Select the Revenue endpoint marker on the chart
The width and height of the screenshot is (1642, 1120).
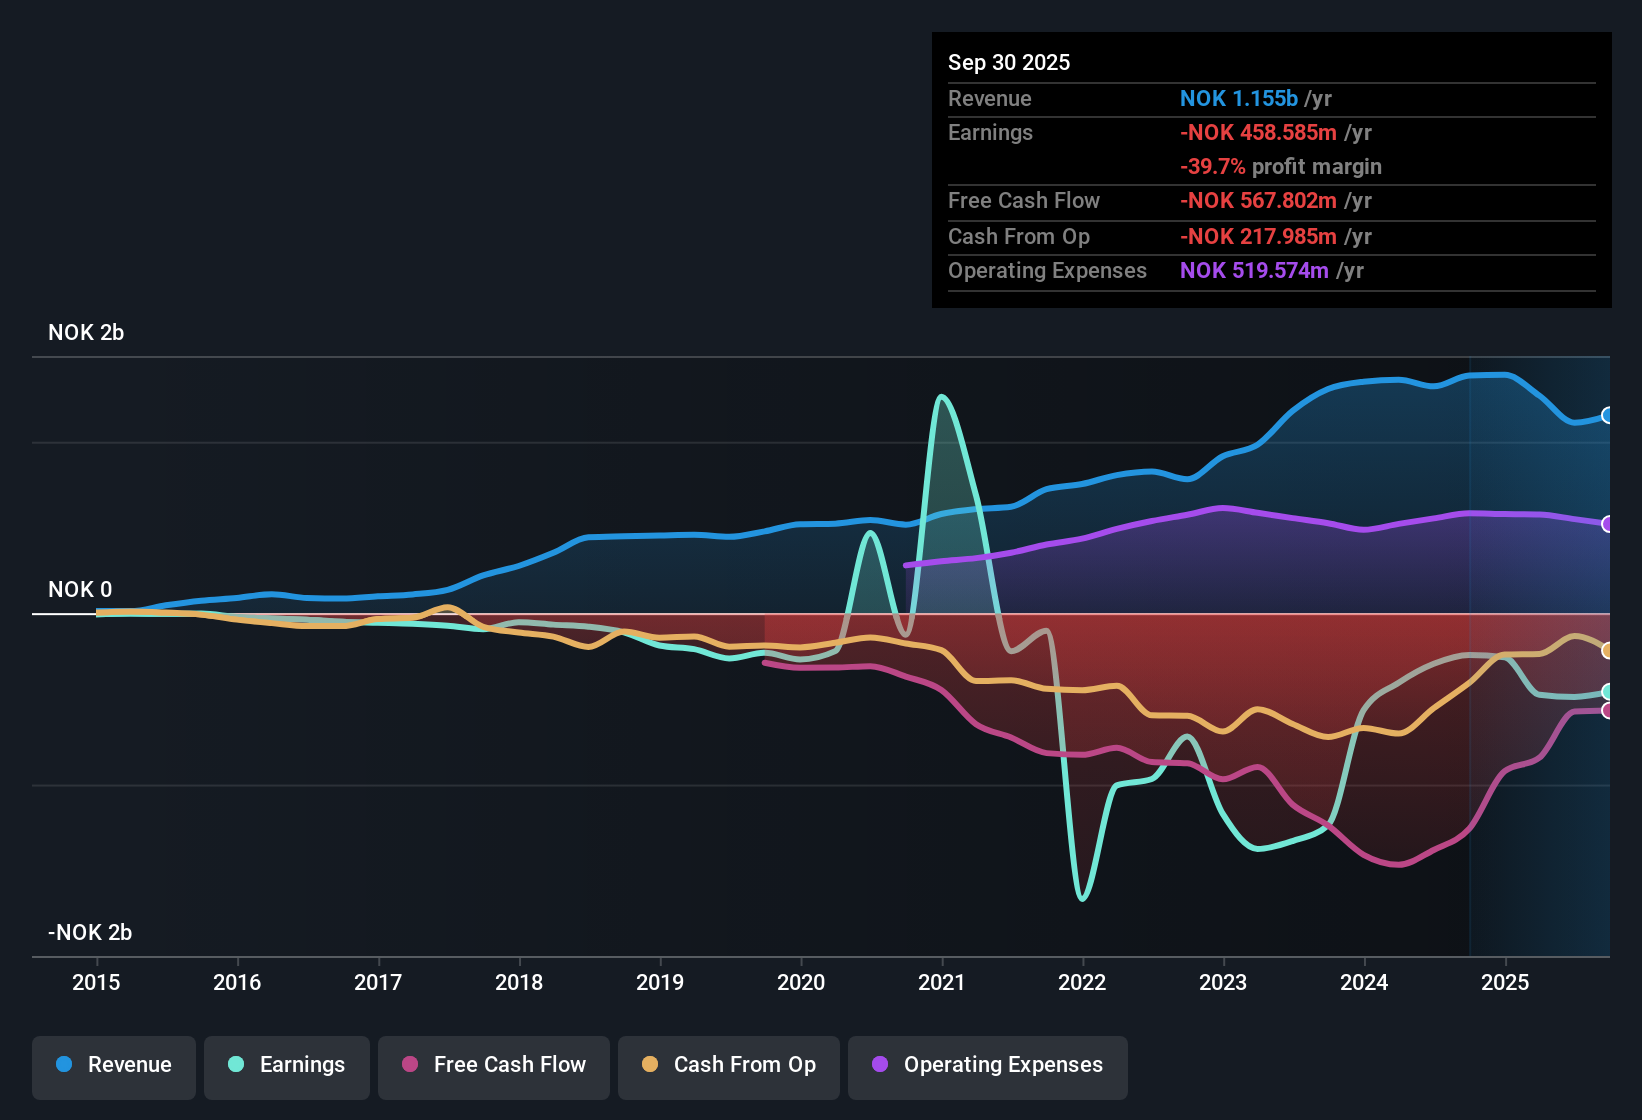[x=1608, y=415]
